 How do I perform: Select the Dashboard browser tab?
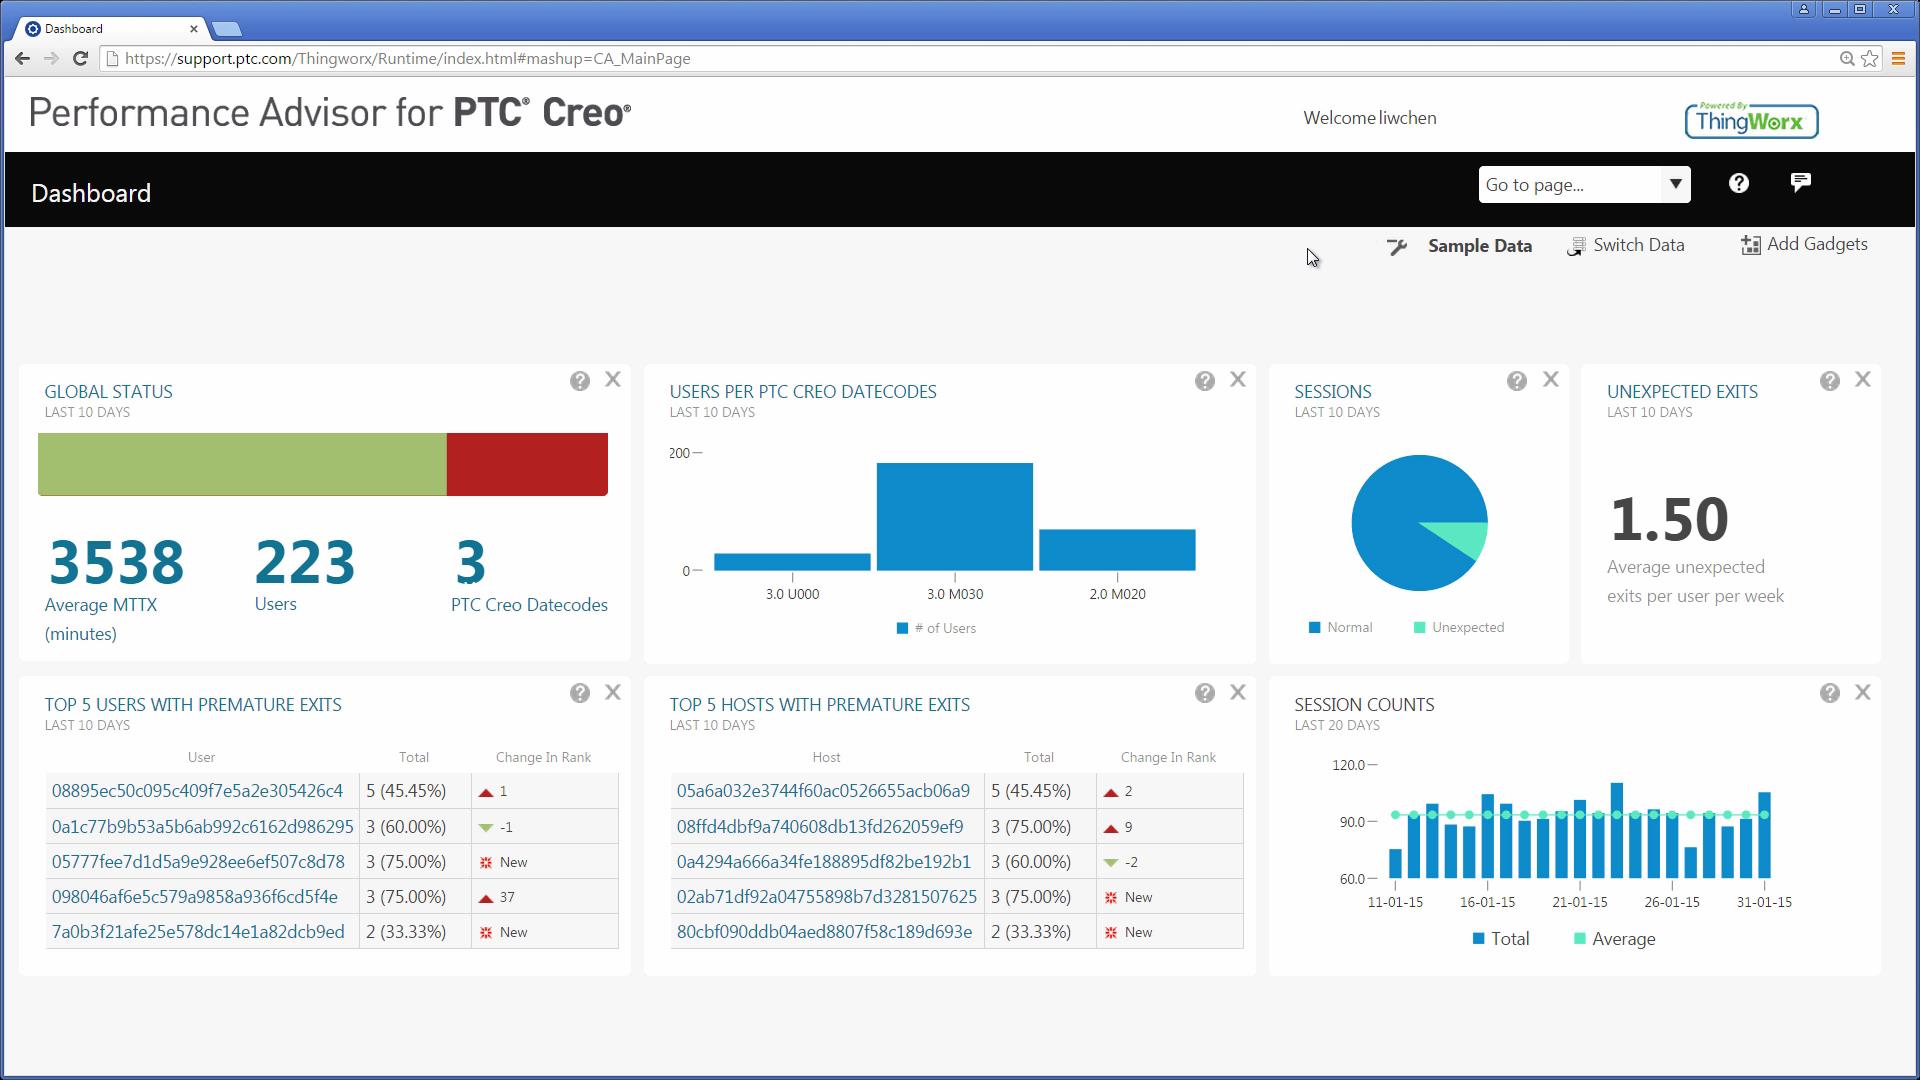108,29
